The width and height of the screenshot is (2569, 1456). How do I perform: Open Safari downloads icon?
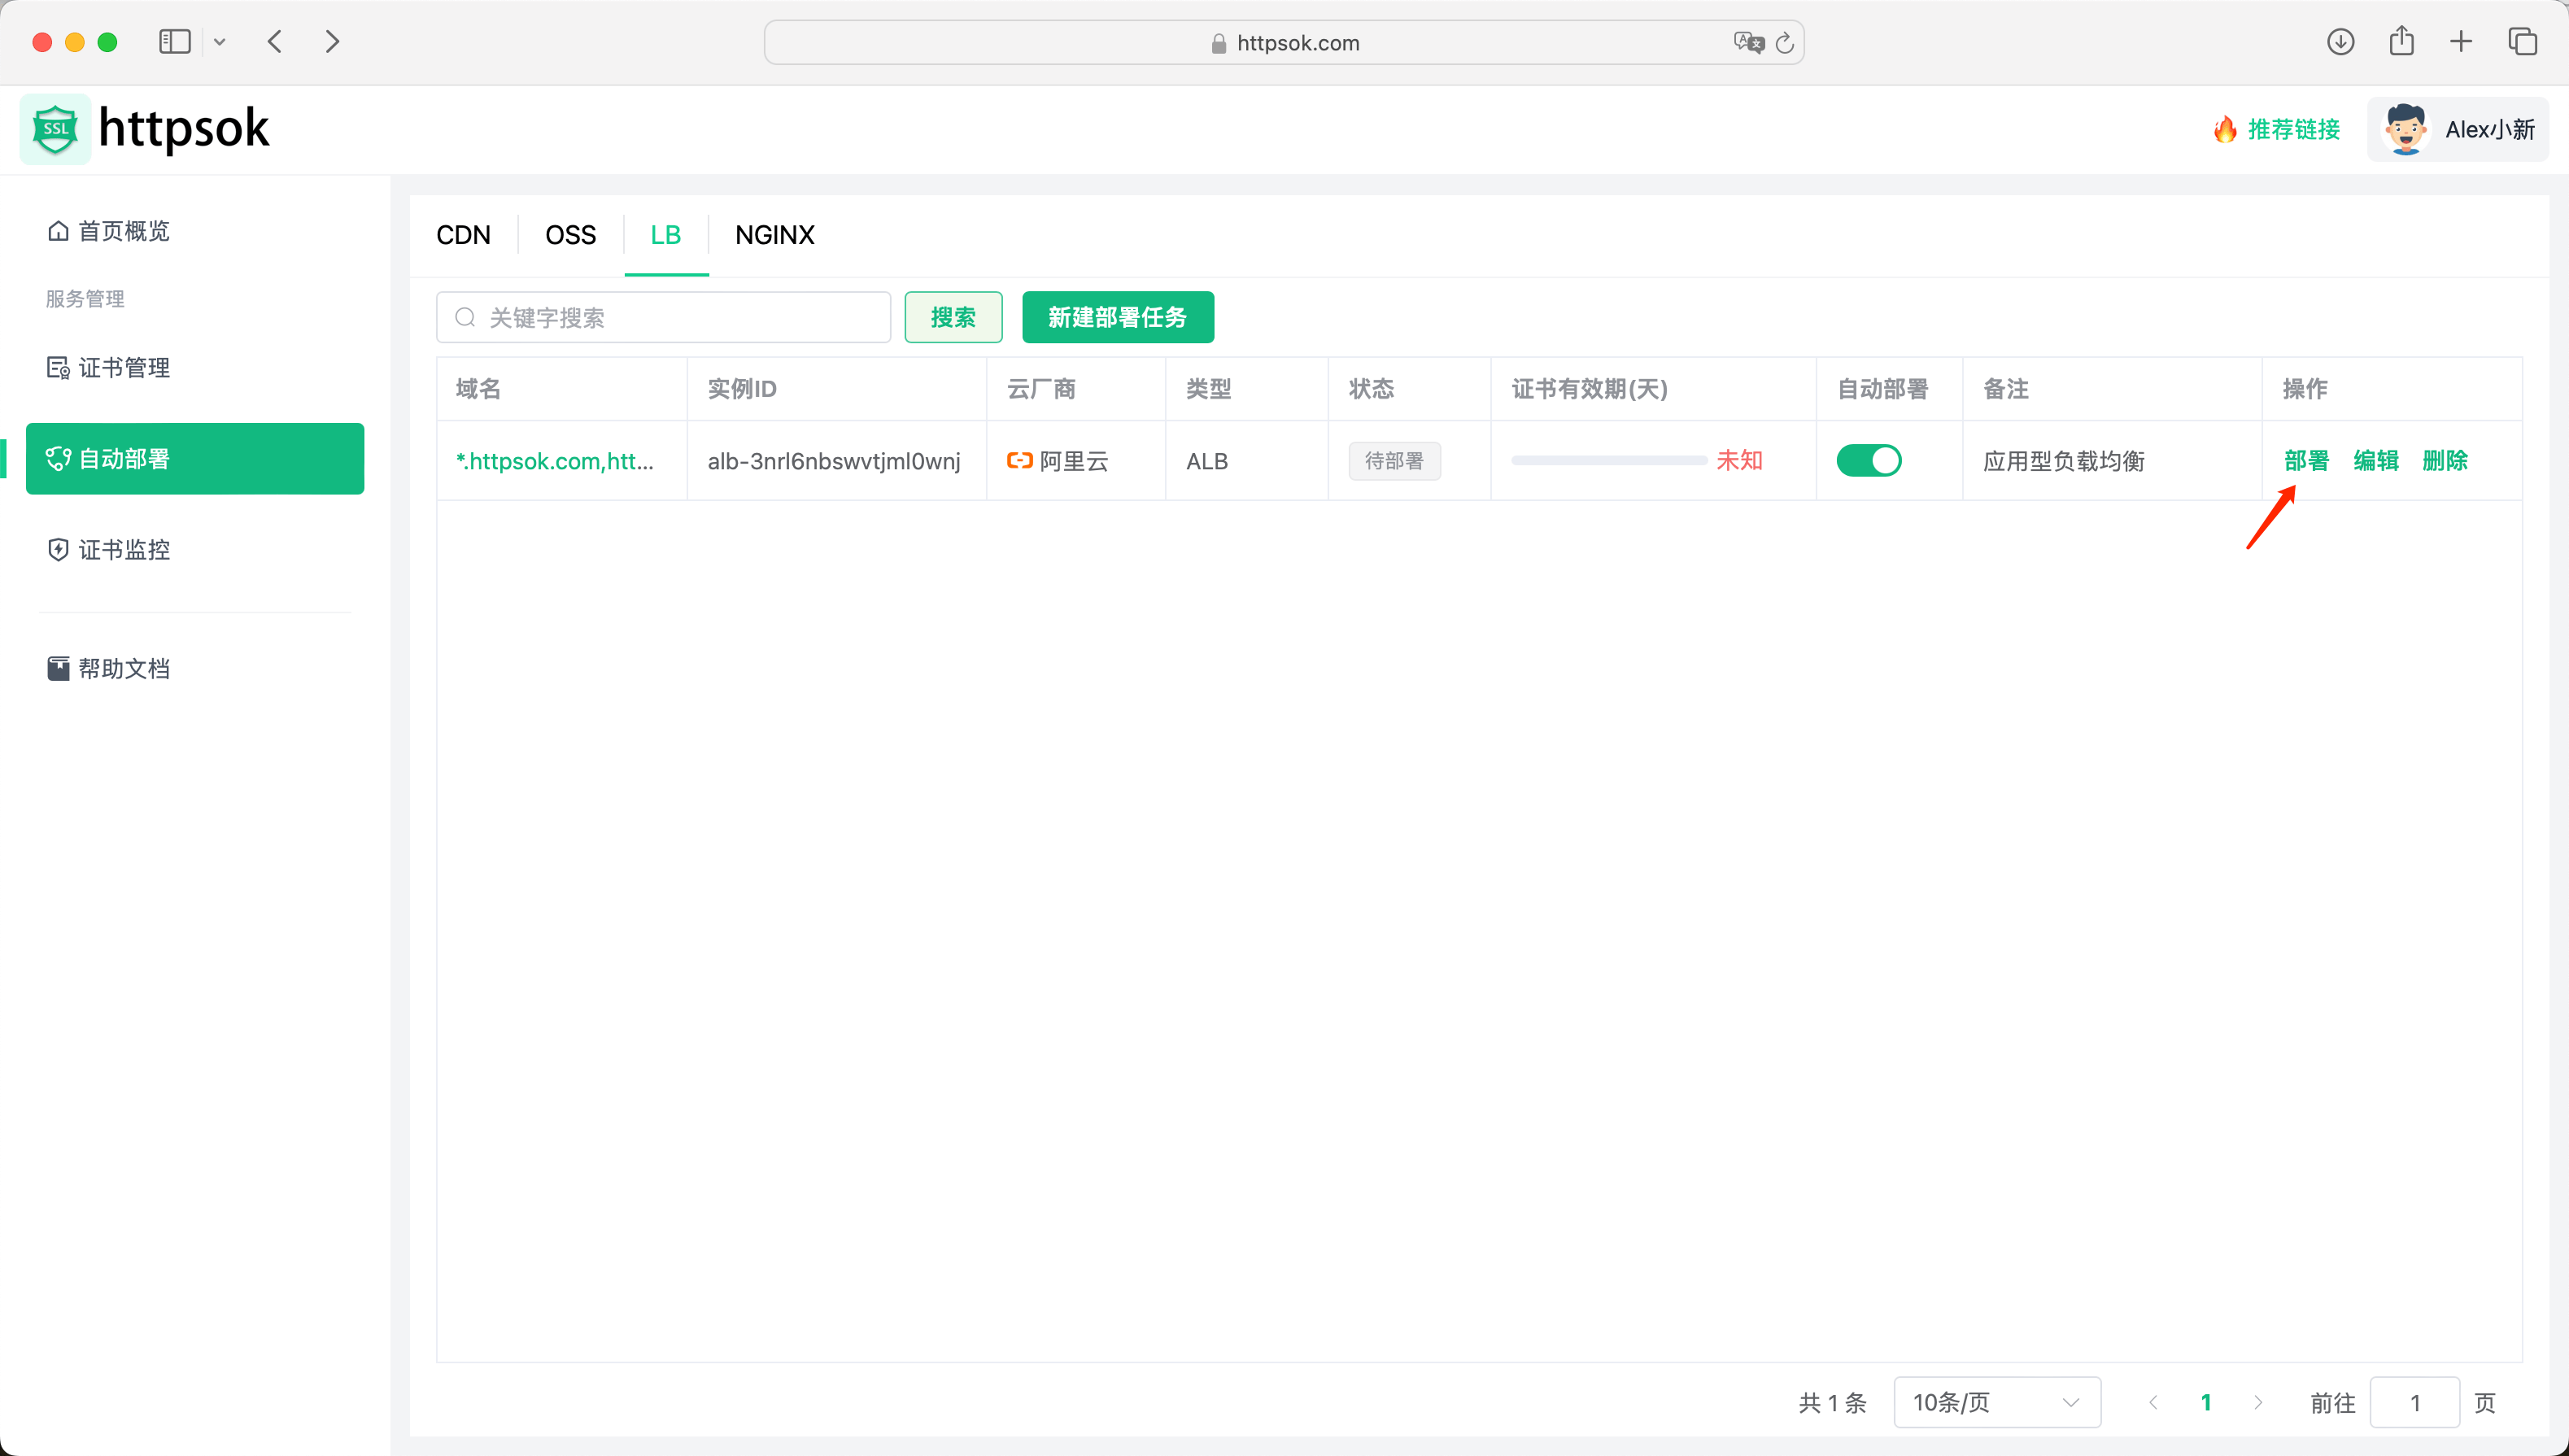2340,42
